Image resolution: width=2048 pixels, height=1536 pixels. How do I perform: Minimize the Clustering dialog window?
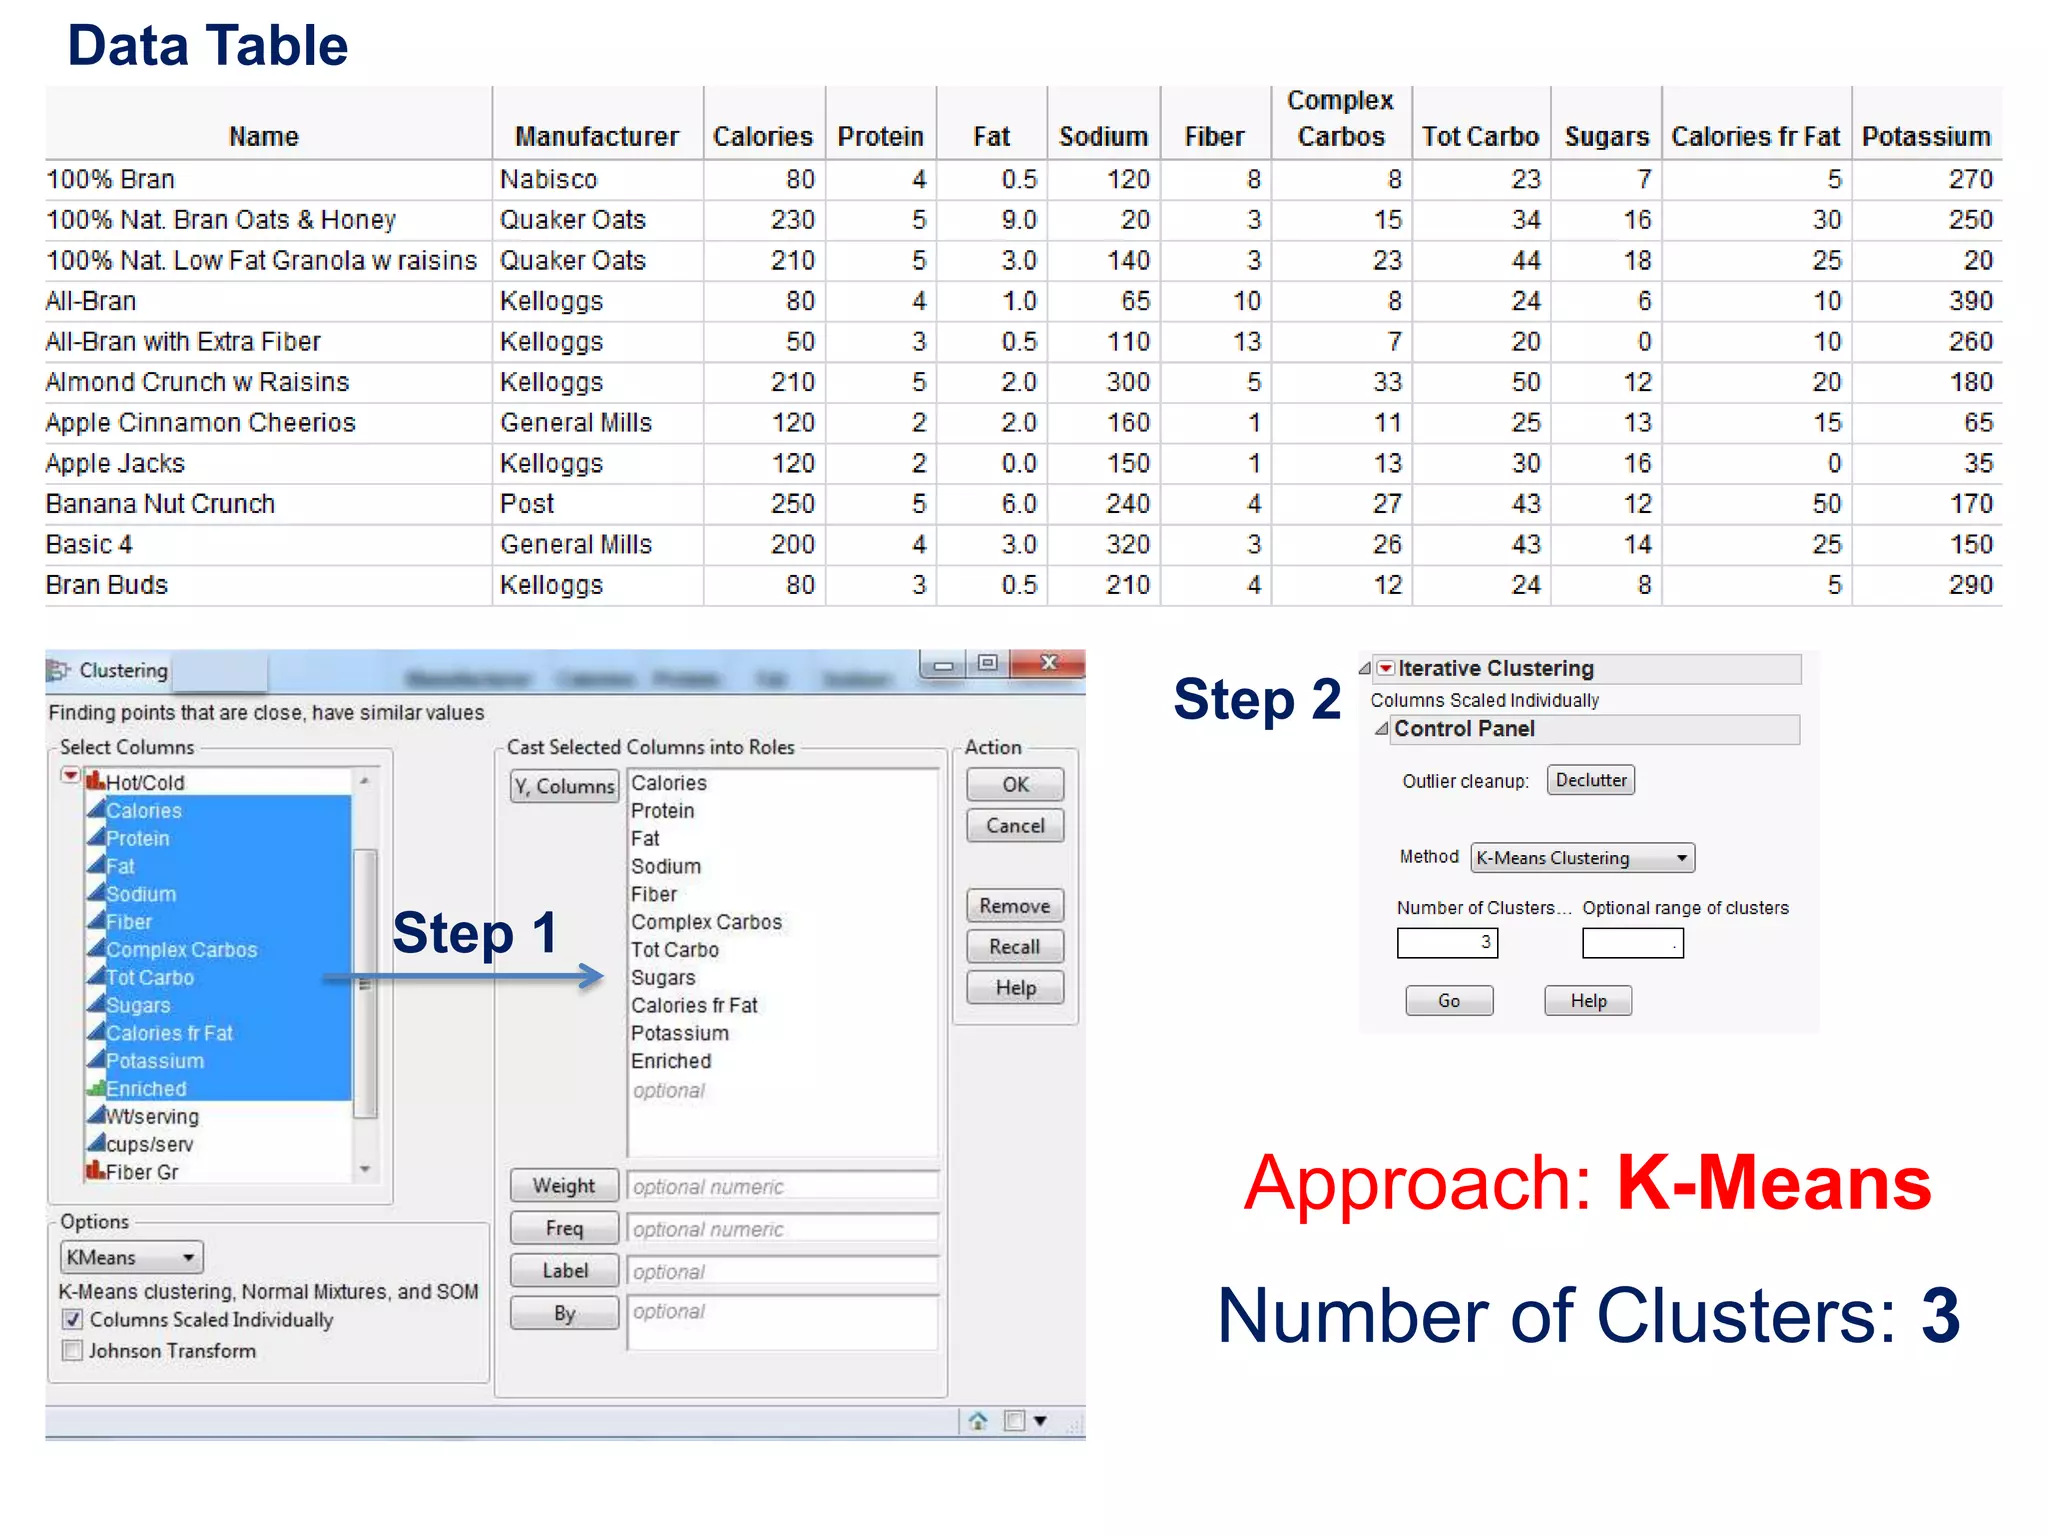pyautogui.click(x=942, y=665)
